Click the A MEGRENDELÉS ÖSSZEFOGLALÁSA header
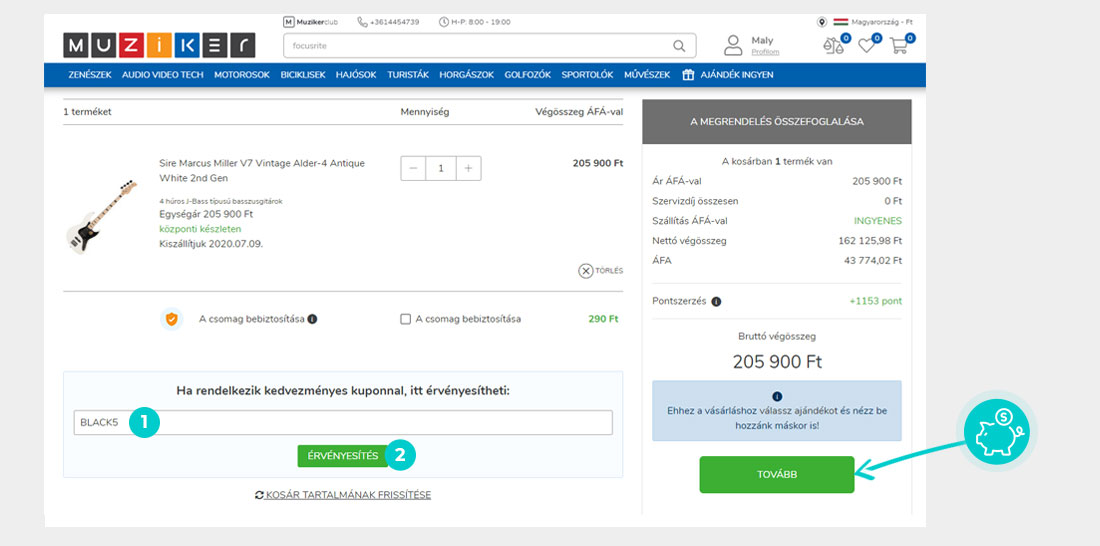 [777, 121]
